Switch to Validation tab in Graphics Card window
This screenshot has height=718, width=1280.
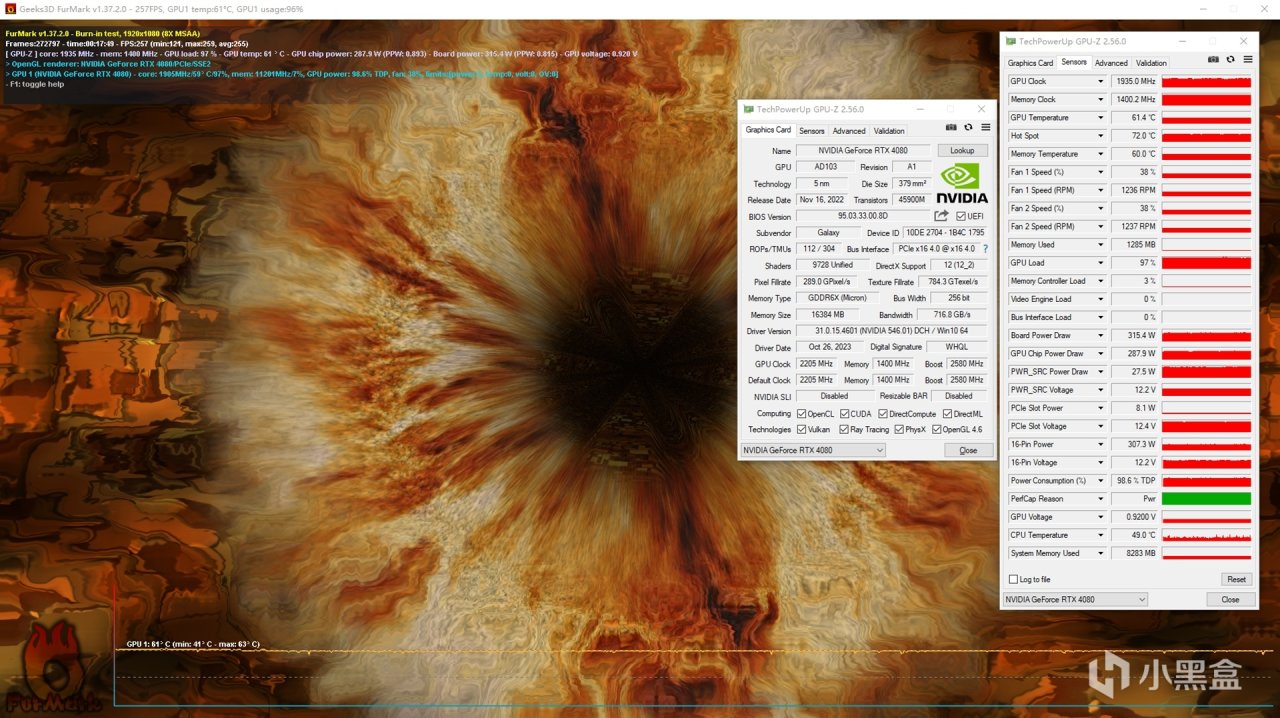[x=889, y=130]
